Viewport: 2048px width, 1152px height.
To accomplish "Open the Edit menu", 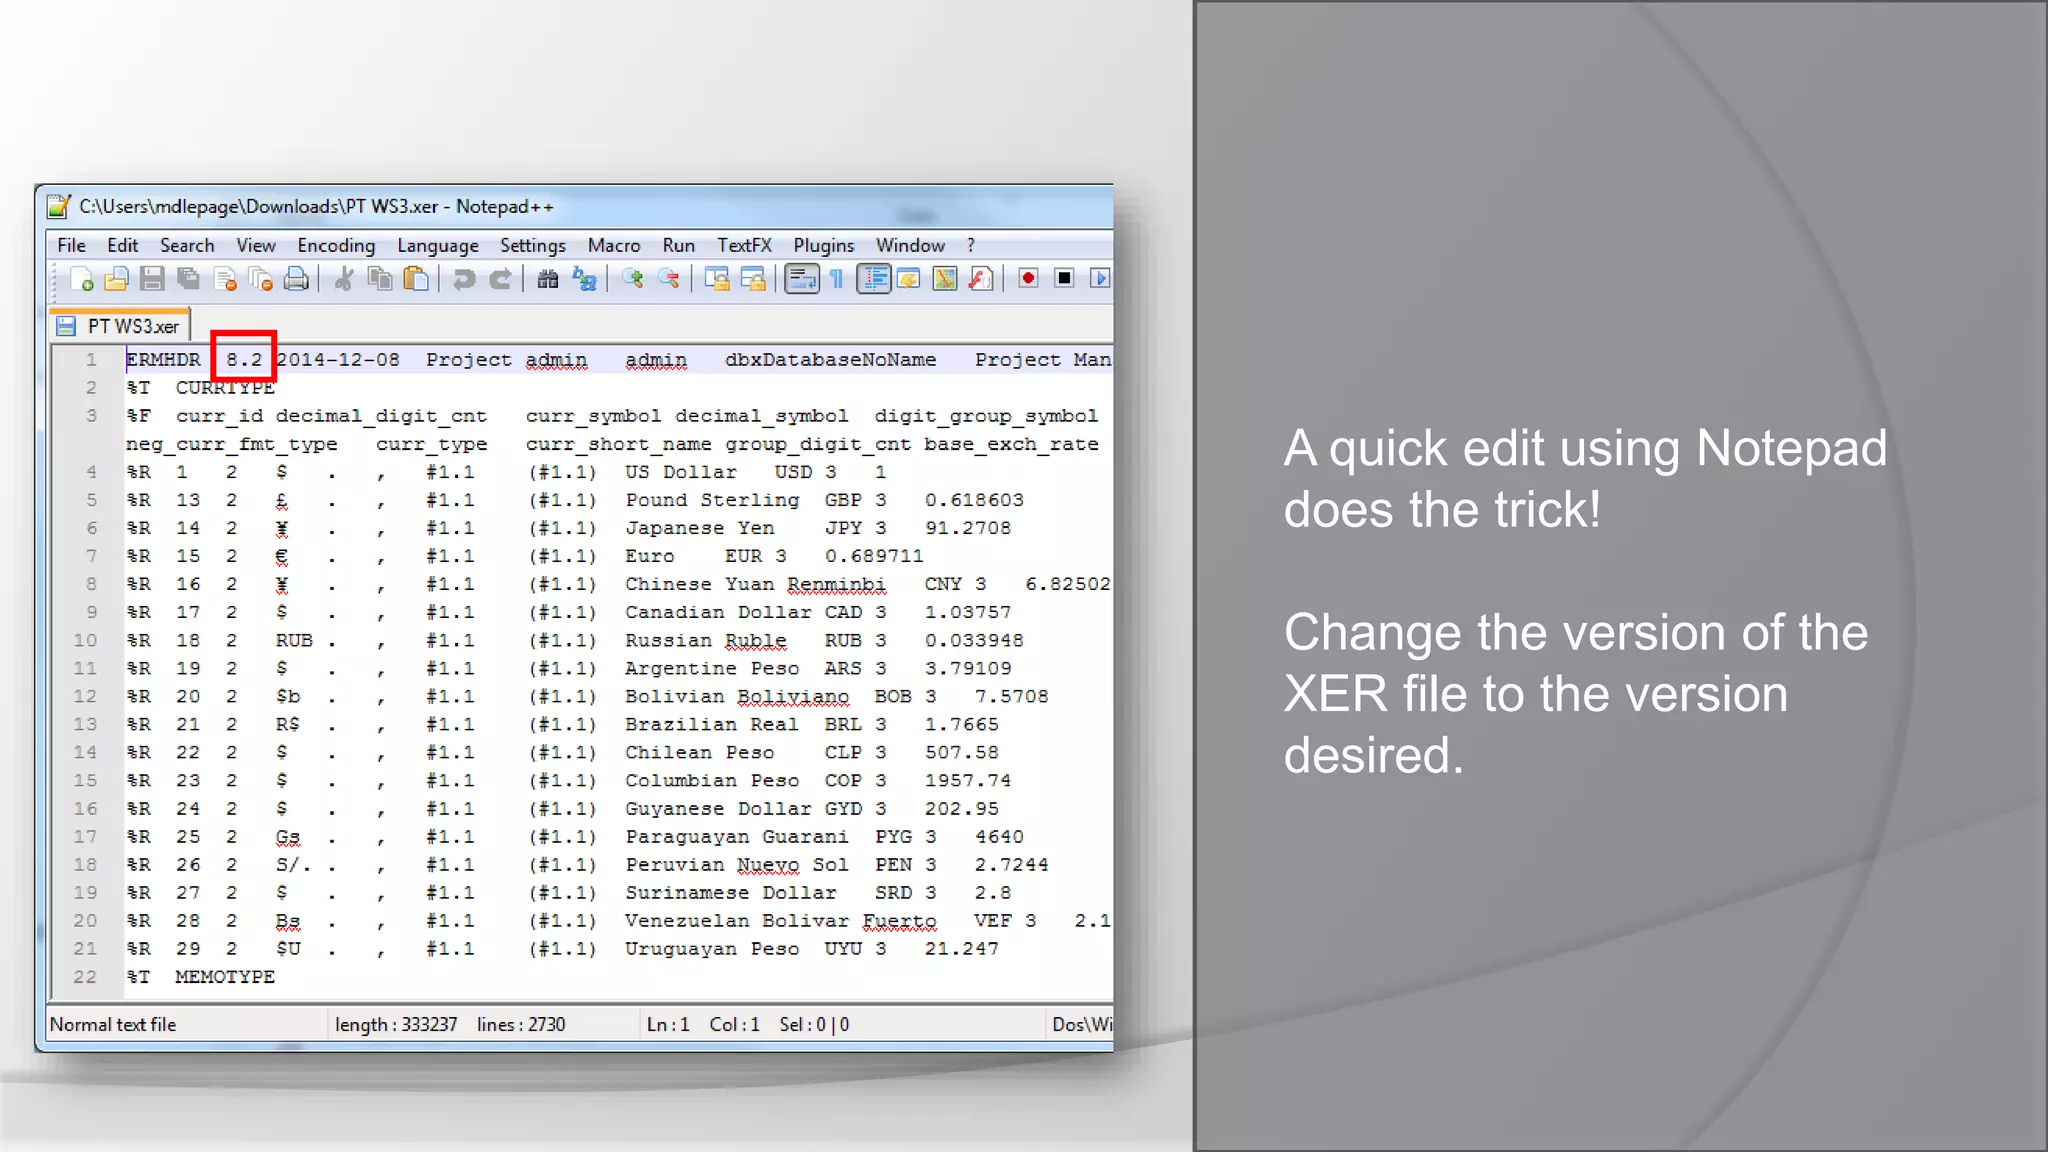I will [x=122, y=245].
